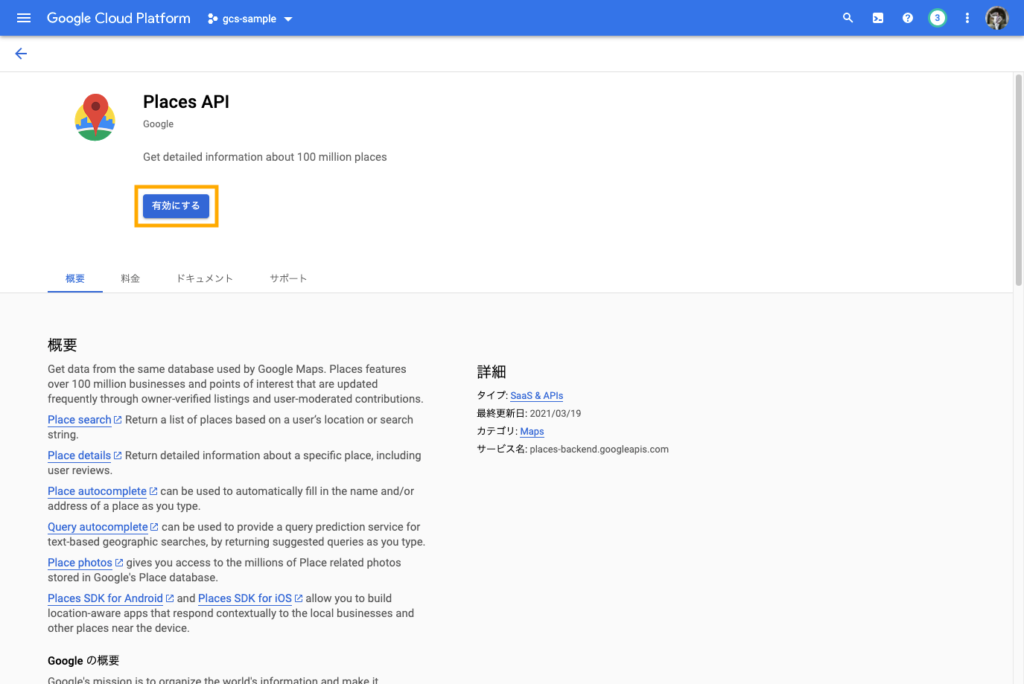Viewport: 1024px width, 684px height.
Task: Click the Places API map pin logo
Action: click(x=95, y=117)
